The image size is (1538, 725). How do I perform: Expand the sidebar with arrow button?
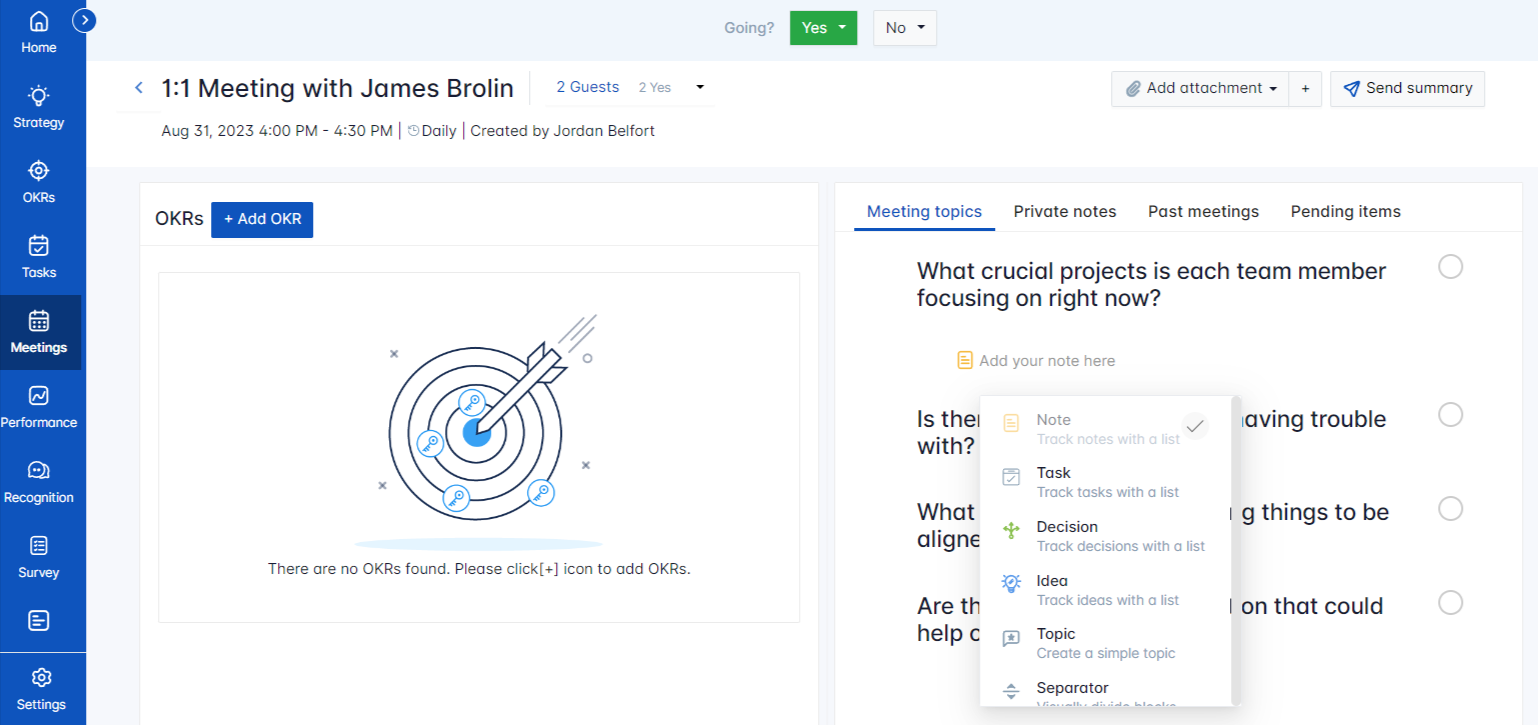[85, 19]
